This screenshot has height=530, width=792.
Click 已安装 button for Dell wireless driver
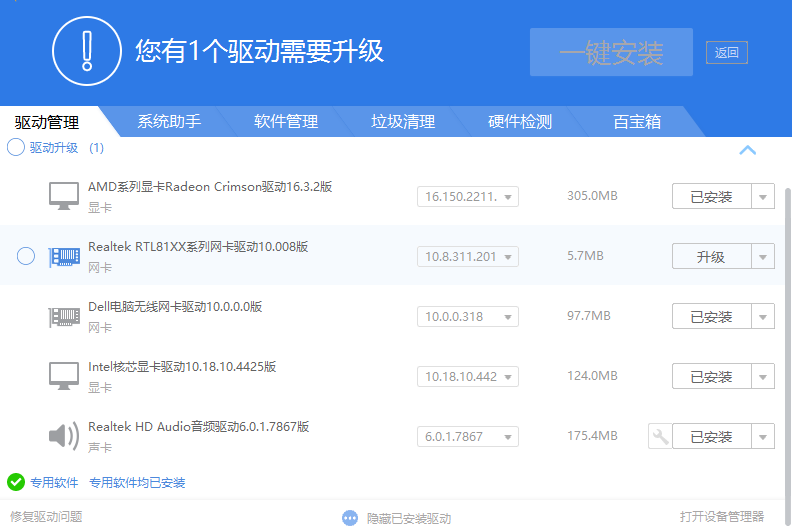pyautogui.click(x=711, y=317)
